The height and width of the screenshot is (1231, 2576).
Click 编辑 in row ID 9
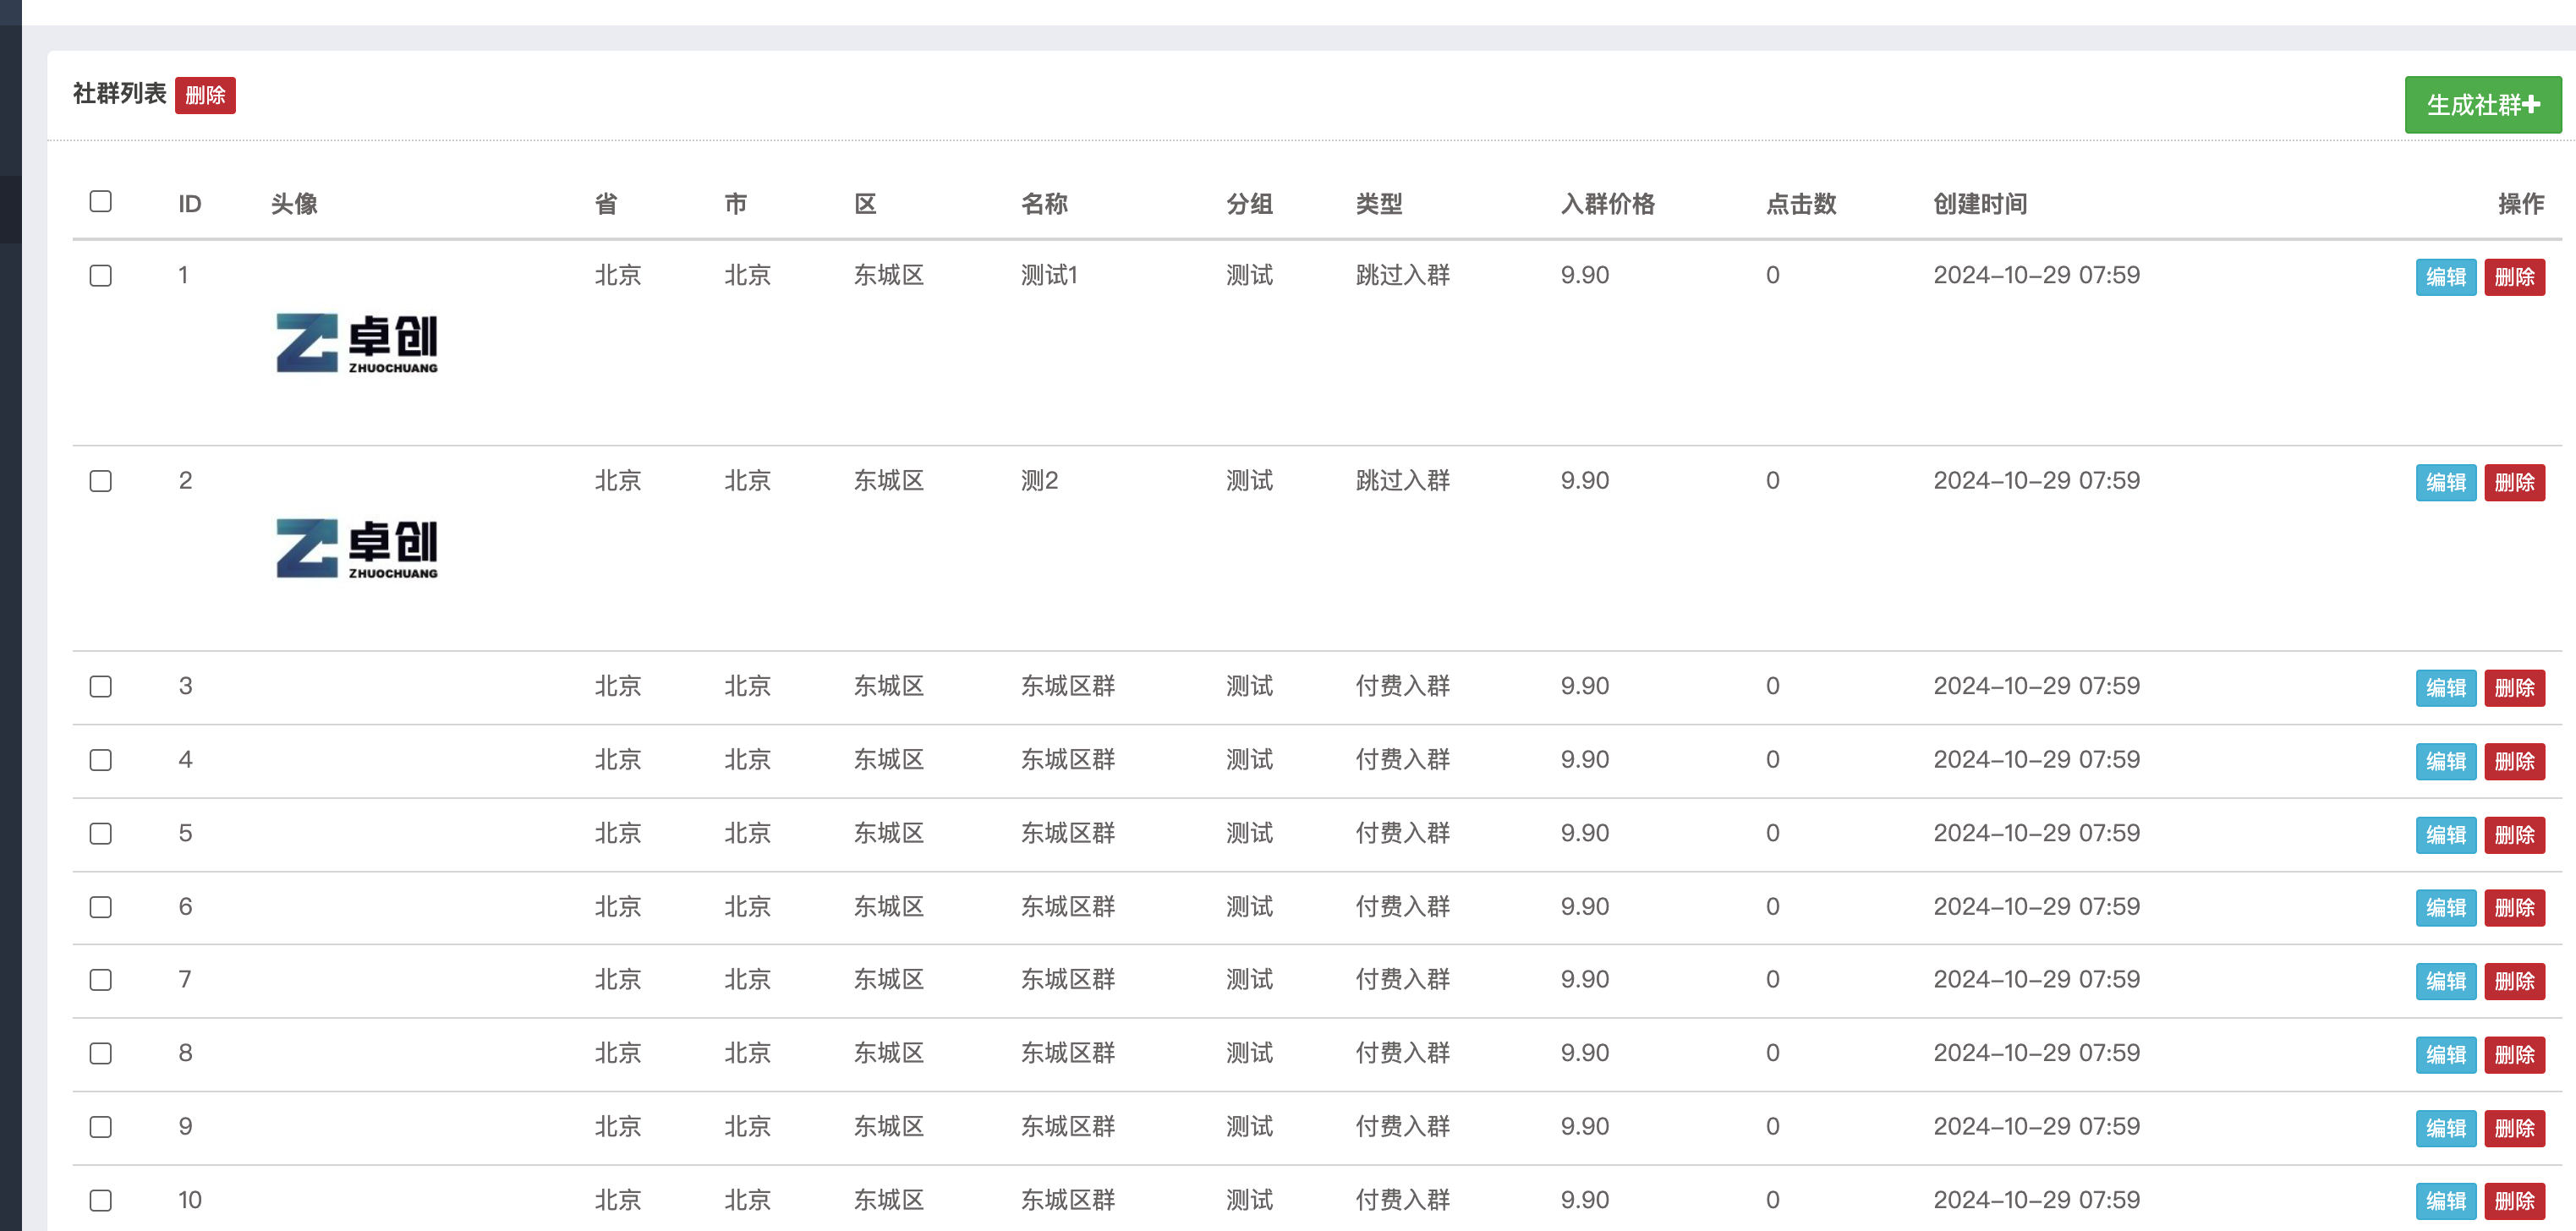(x=2446, y=1129)
